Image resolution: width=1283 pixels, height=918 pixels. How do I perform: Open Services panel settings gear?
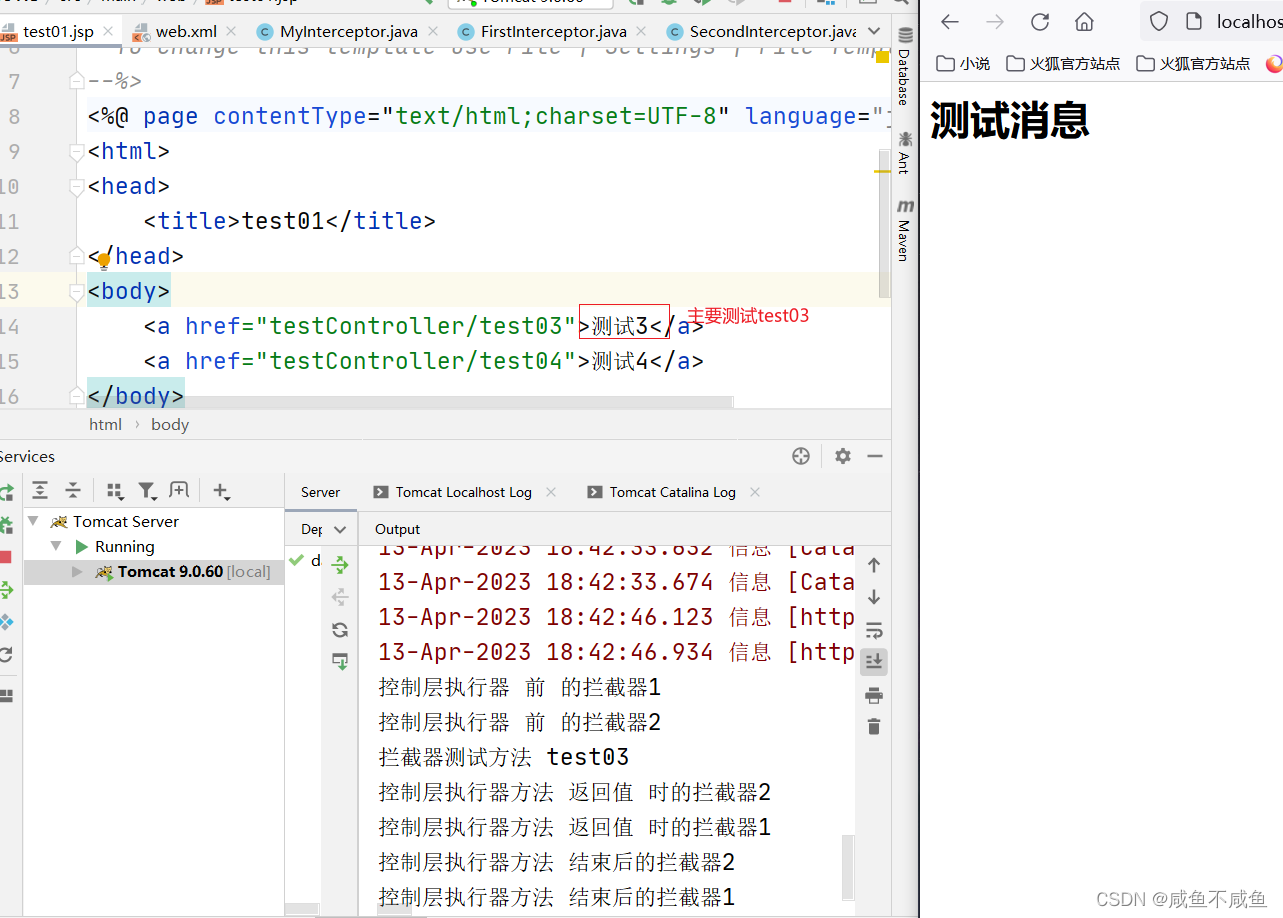[843, 456]
